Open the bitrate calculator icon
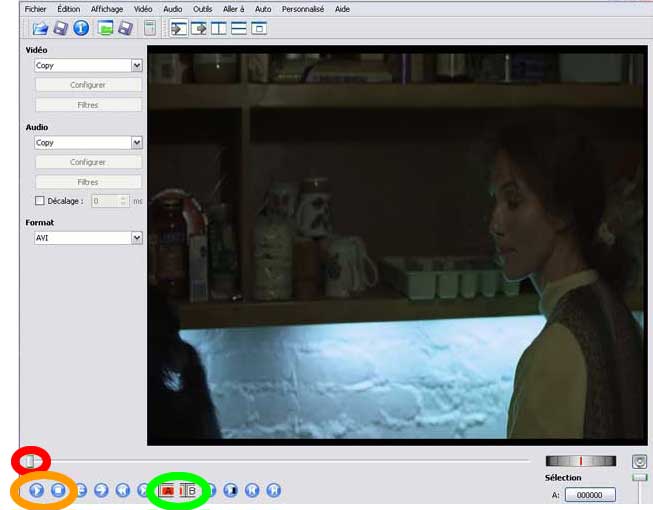 click(150, 28)
